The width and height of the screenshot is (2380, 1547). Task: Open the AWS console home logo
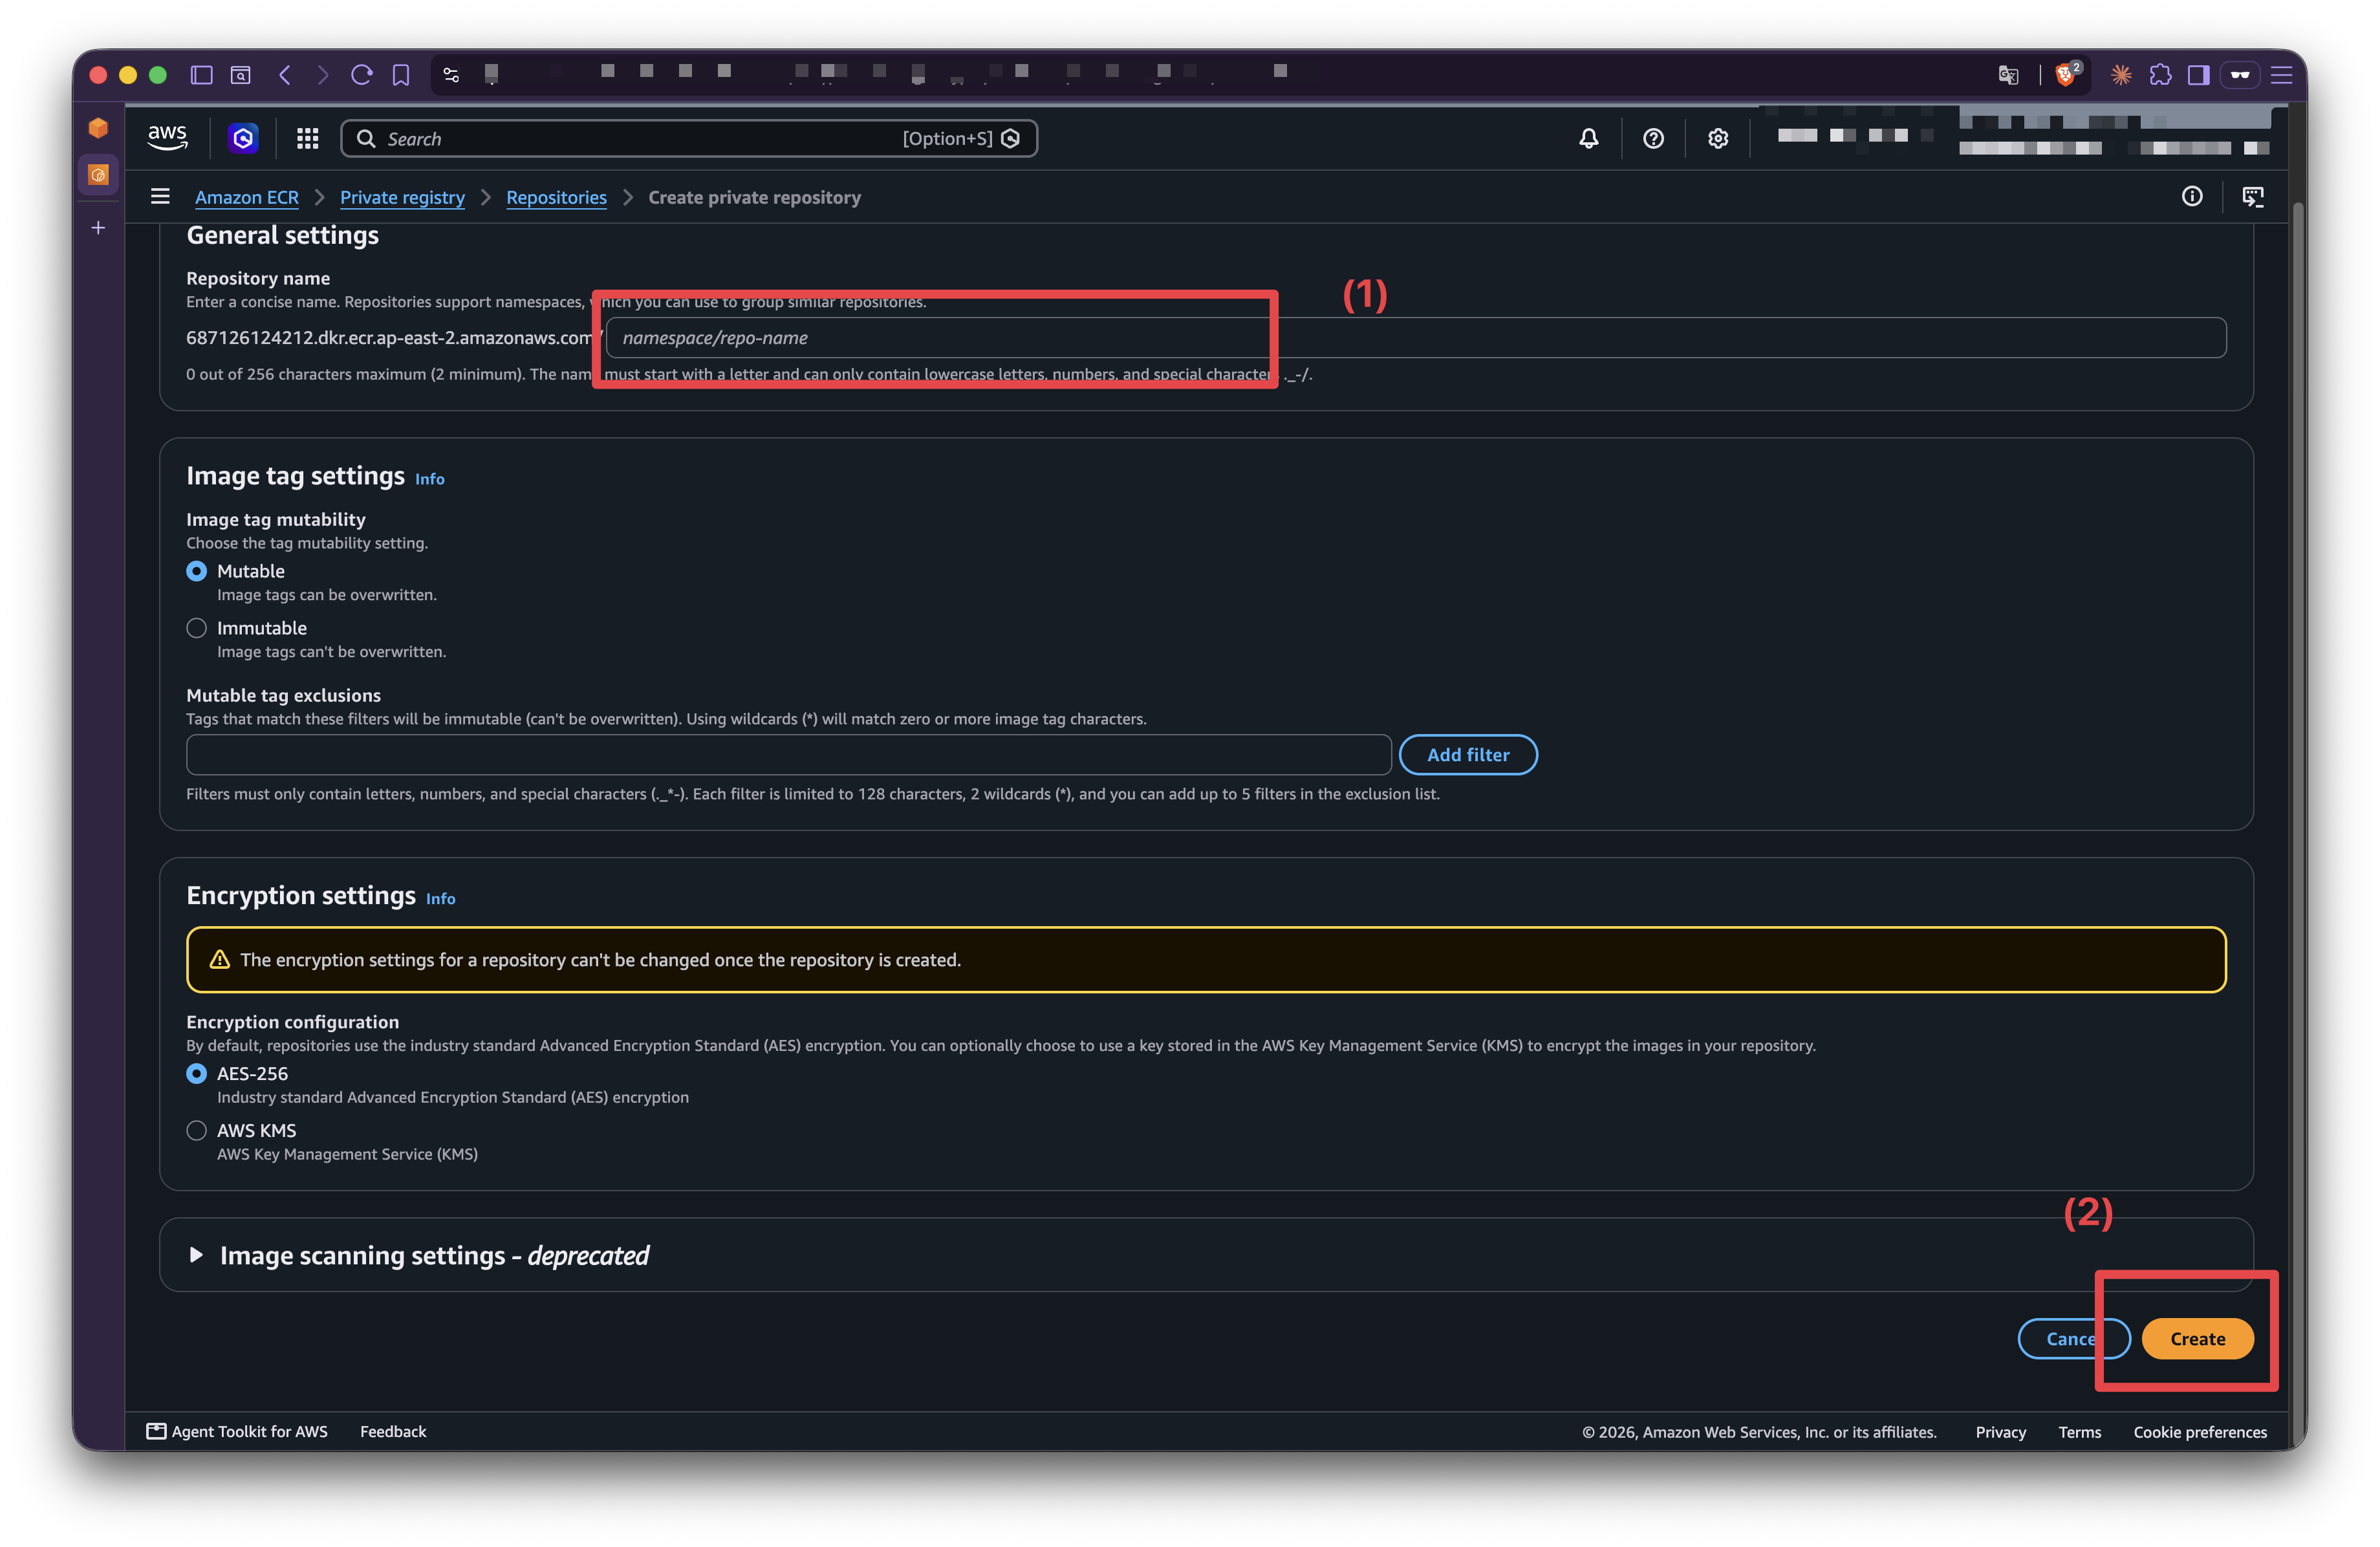pos(167,137)
